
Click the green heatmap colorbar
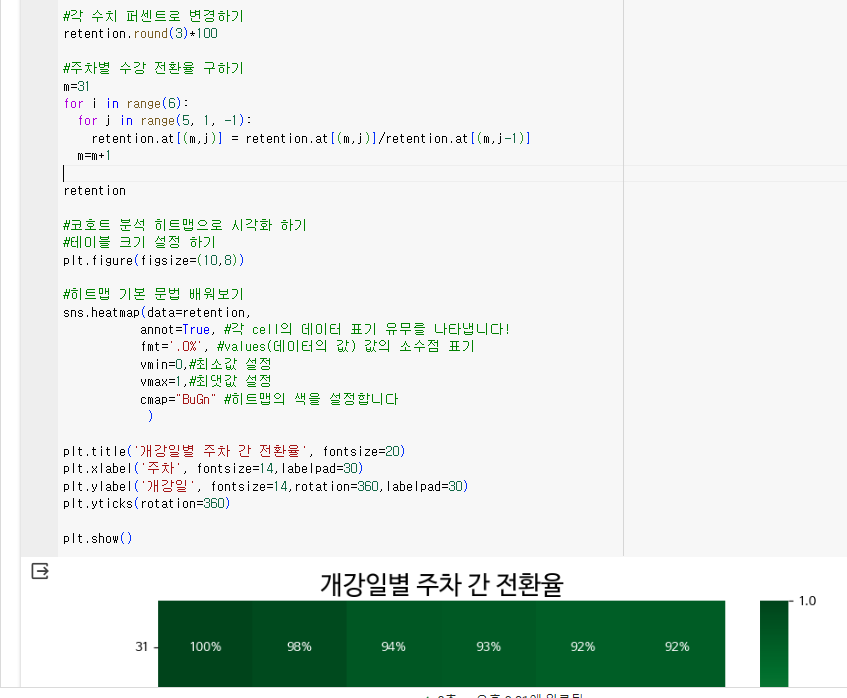774,644
